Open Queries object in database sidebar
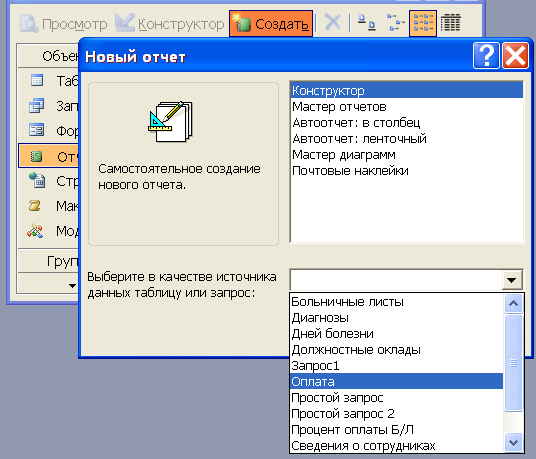The height and width of the screenshot is (459, 536). (49, 106)
